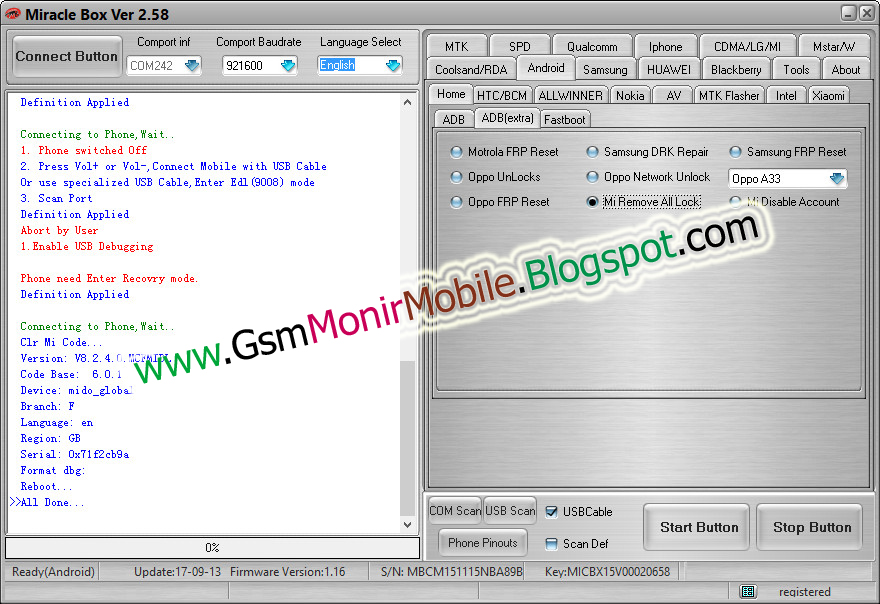880x604 pixels.
Task: Open the AV sub-tab
Action: tap(673, 95)
